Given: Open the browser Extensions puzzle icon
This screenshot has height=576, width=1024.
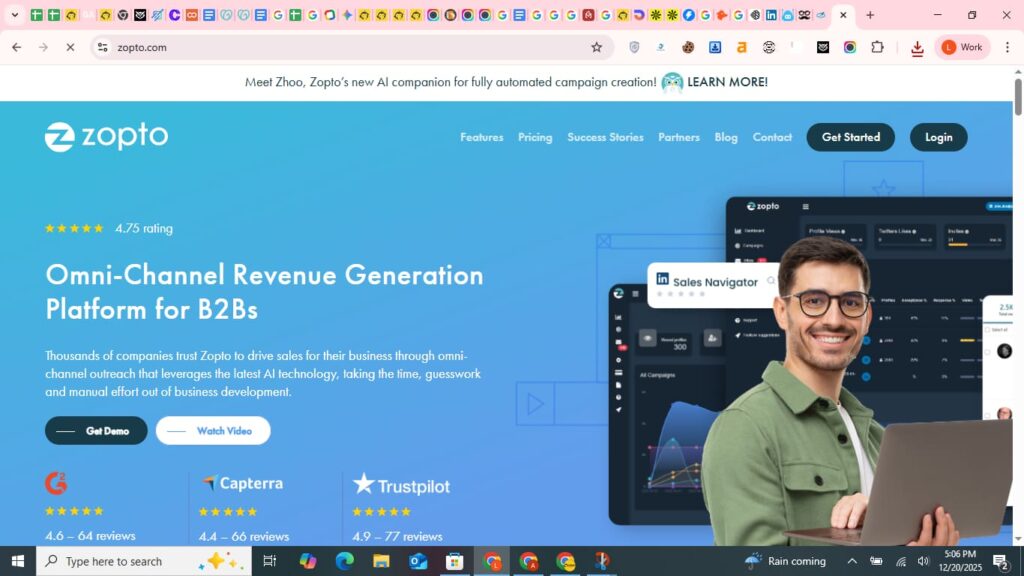Looking at the screenshot, I should point(877,47).
